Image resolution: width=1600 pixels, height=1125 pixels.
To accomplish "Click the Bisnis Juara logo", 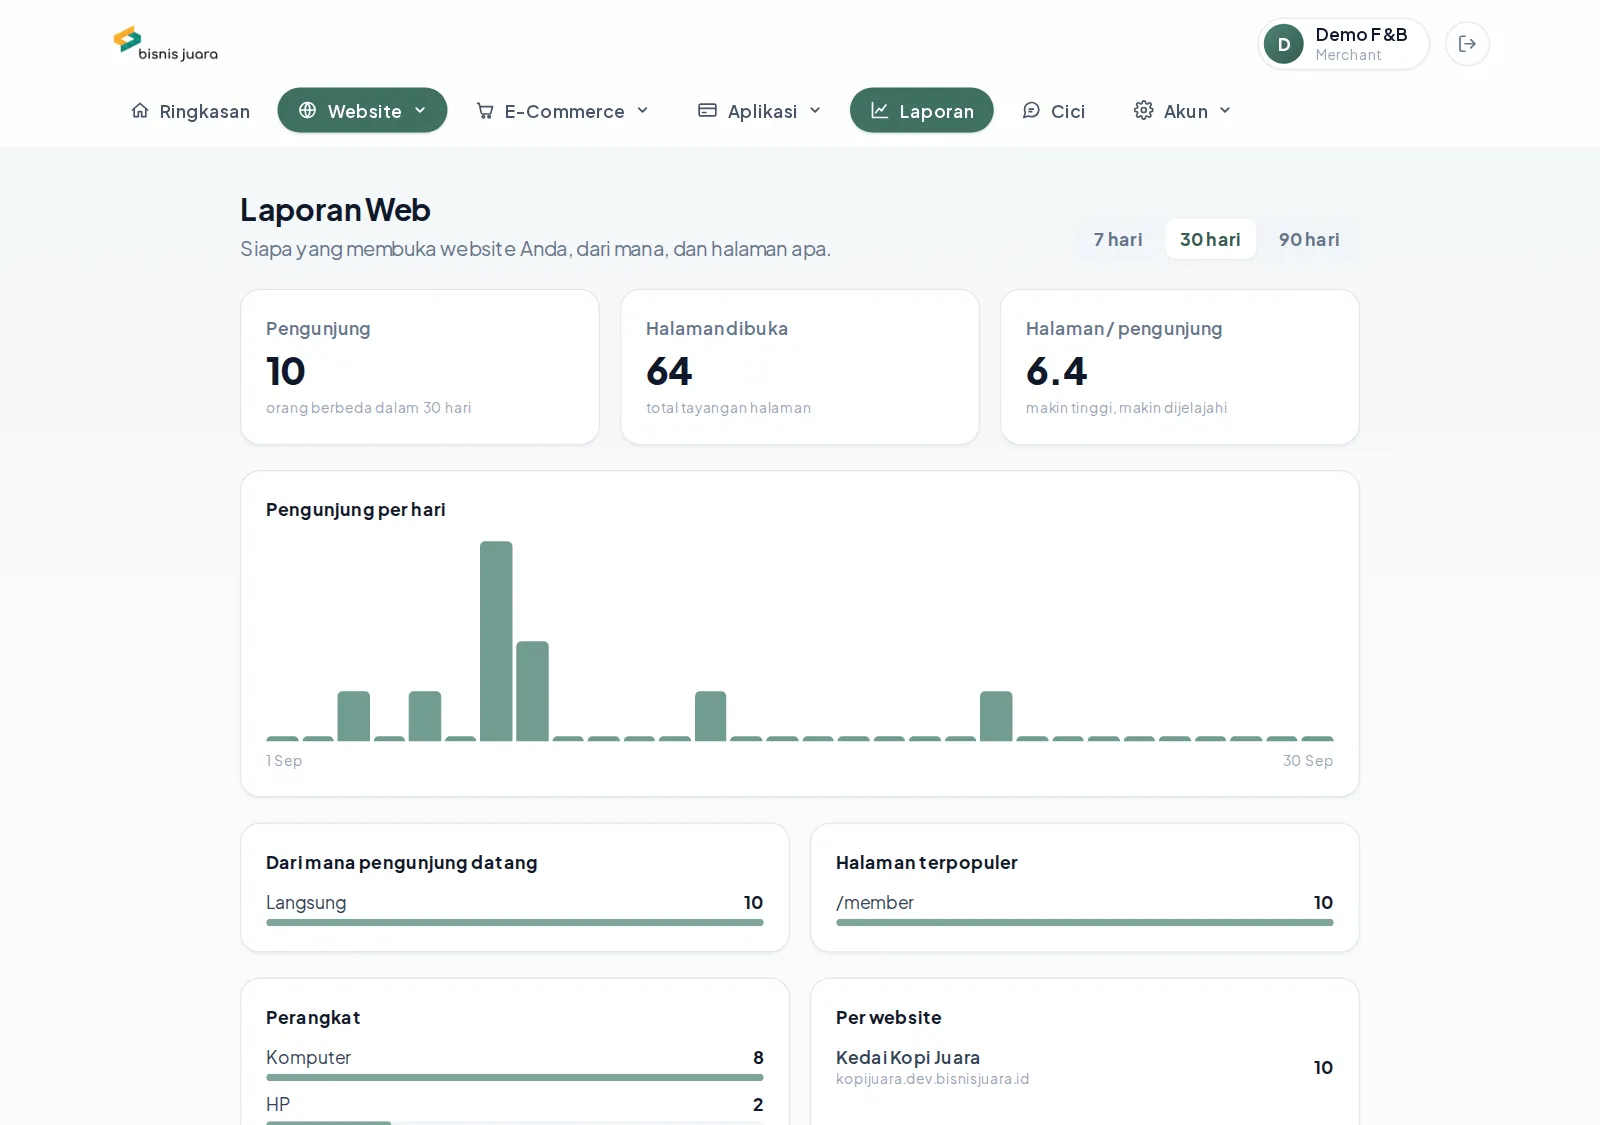I will tap(165, 44).
